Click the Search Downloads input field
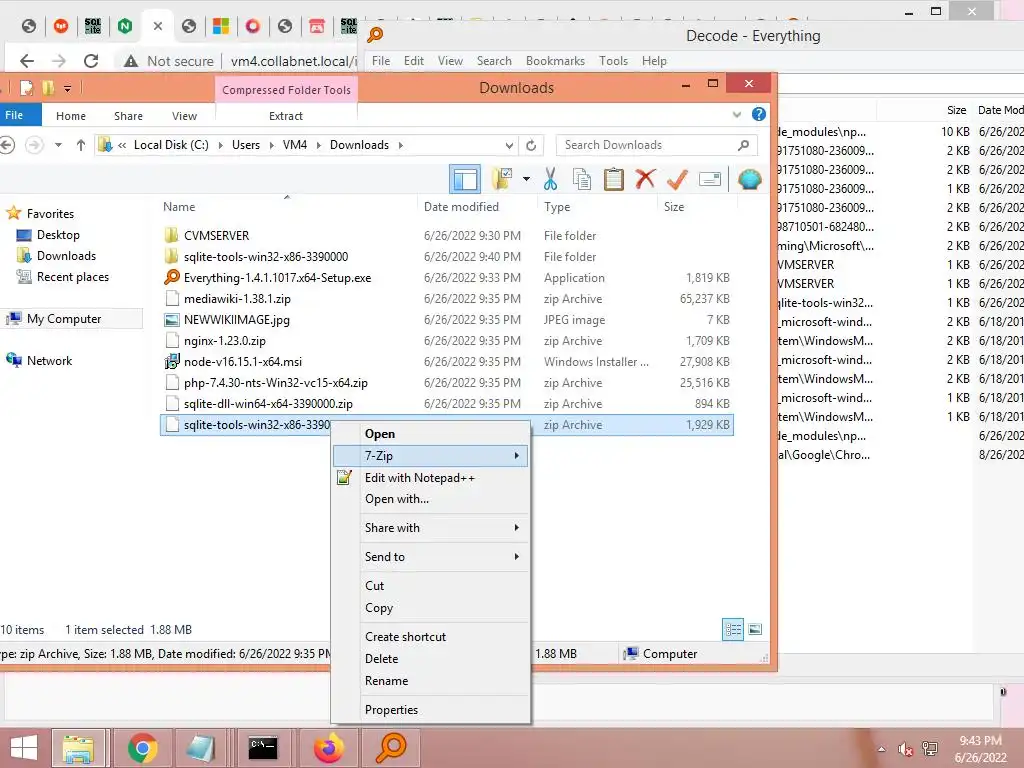The height and width of the screenshot is (768, 1024). pos(656,145)
